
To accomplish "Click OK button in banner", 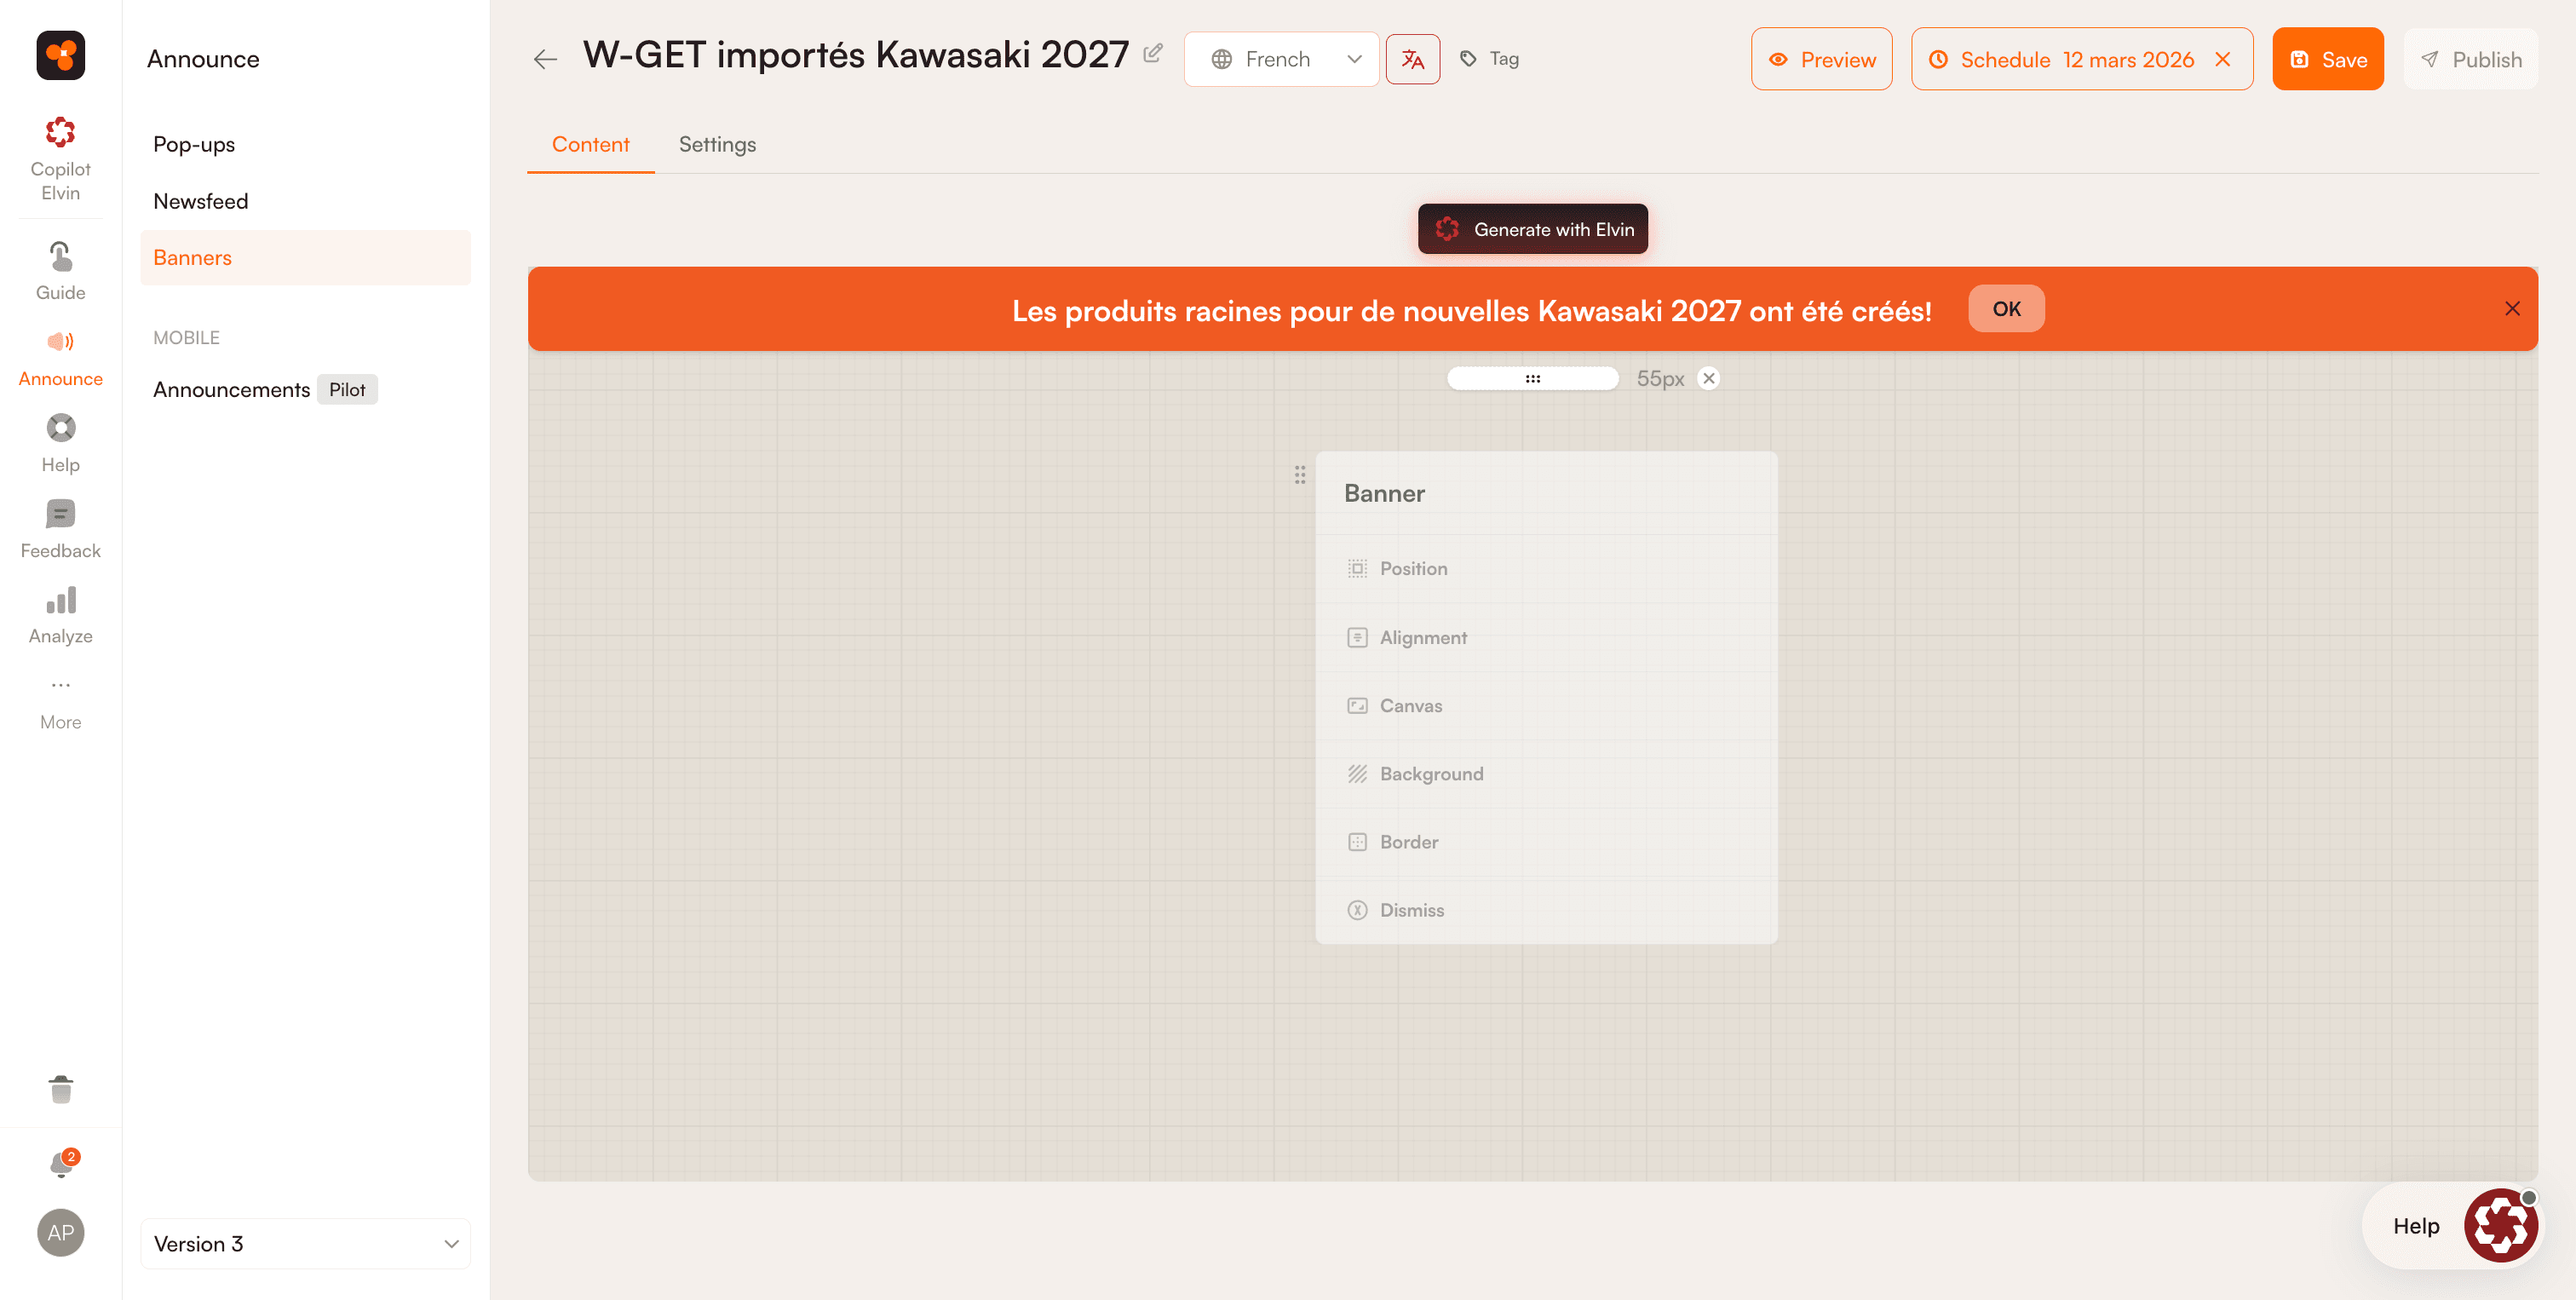I will click(2005, 308).
